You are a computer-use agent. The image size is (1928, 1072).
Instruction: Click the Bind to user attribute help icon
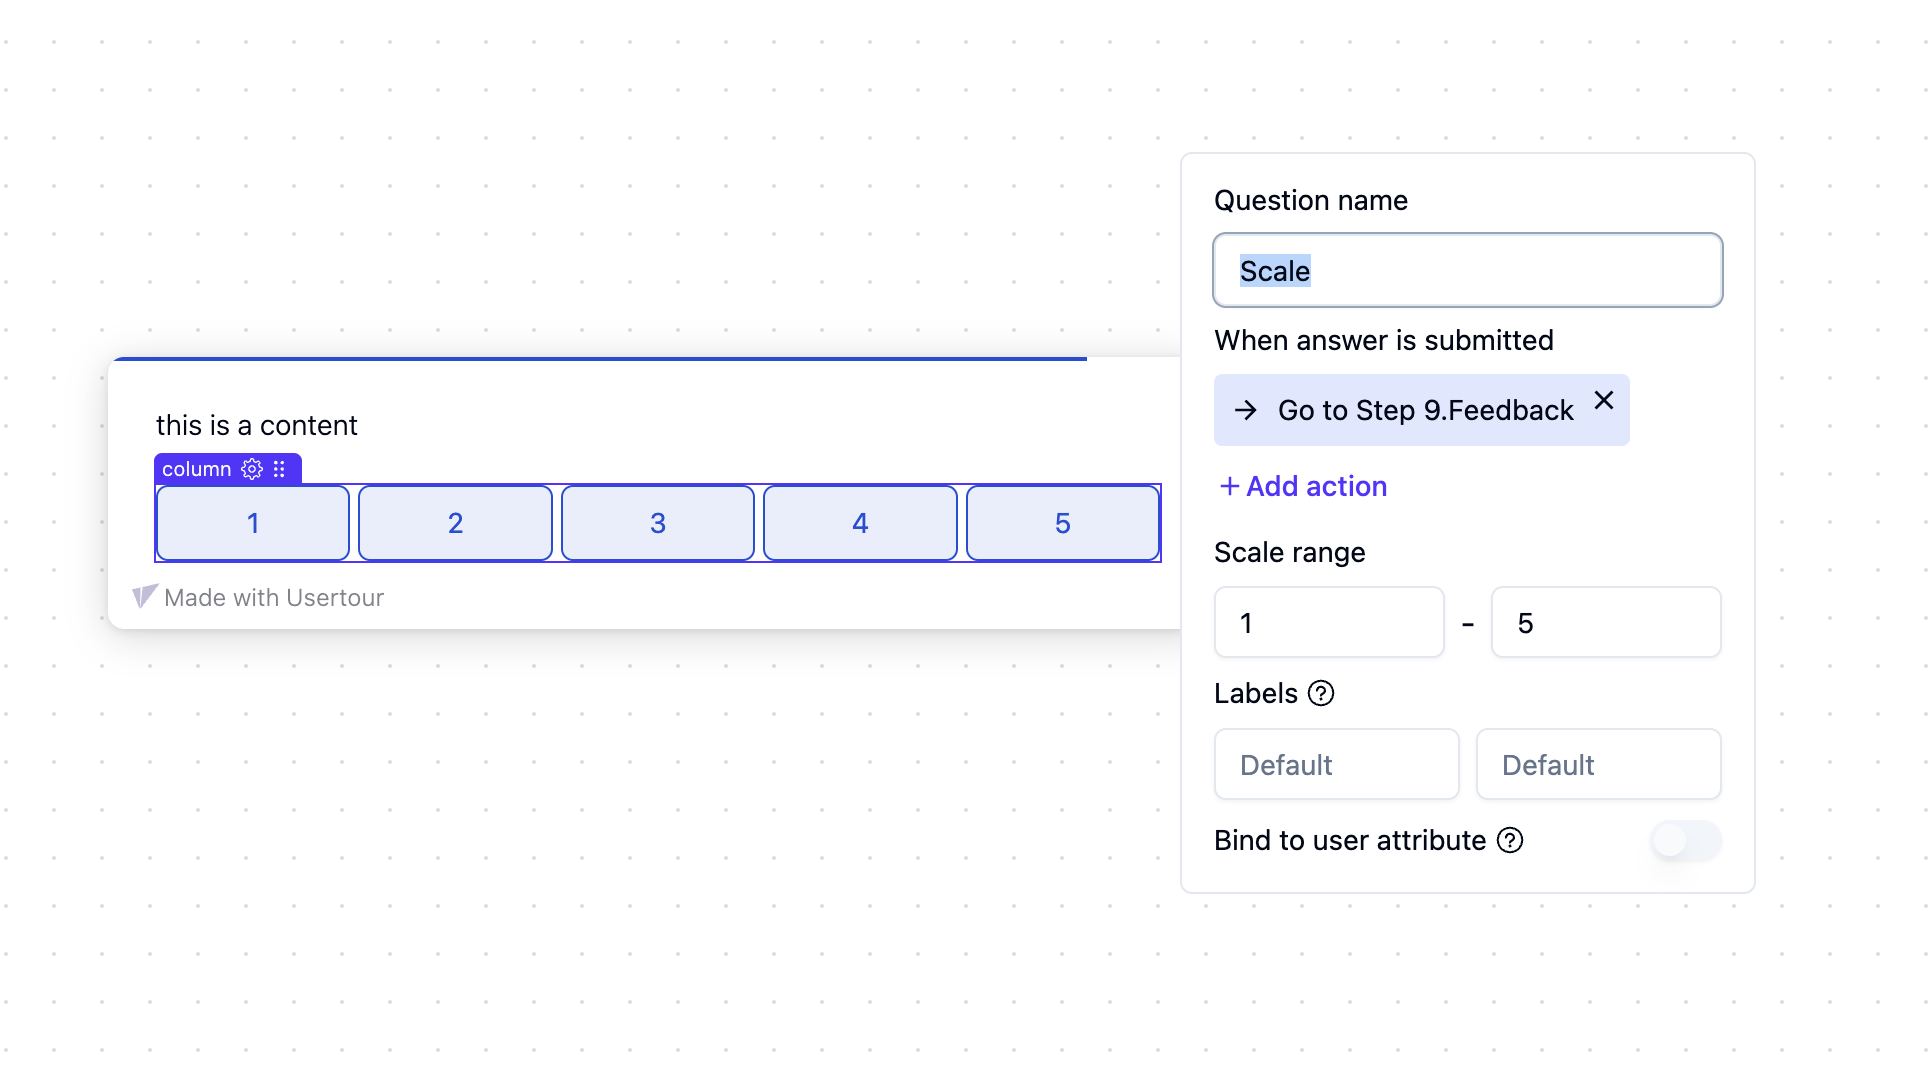click(1510, 840)
